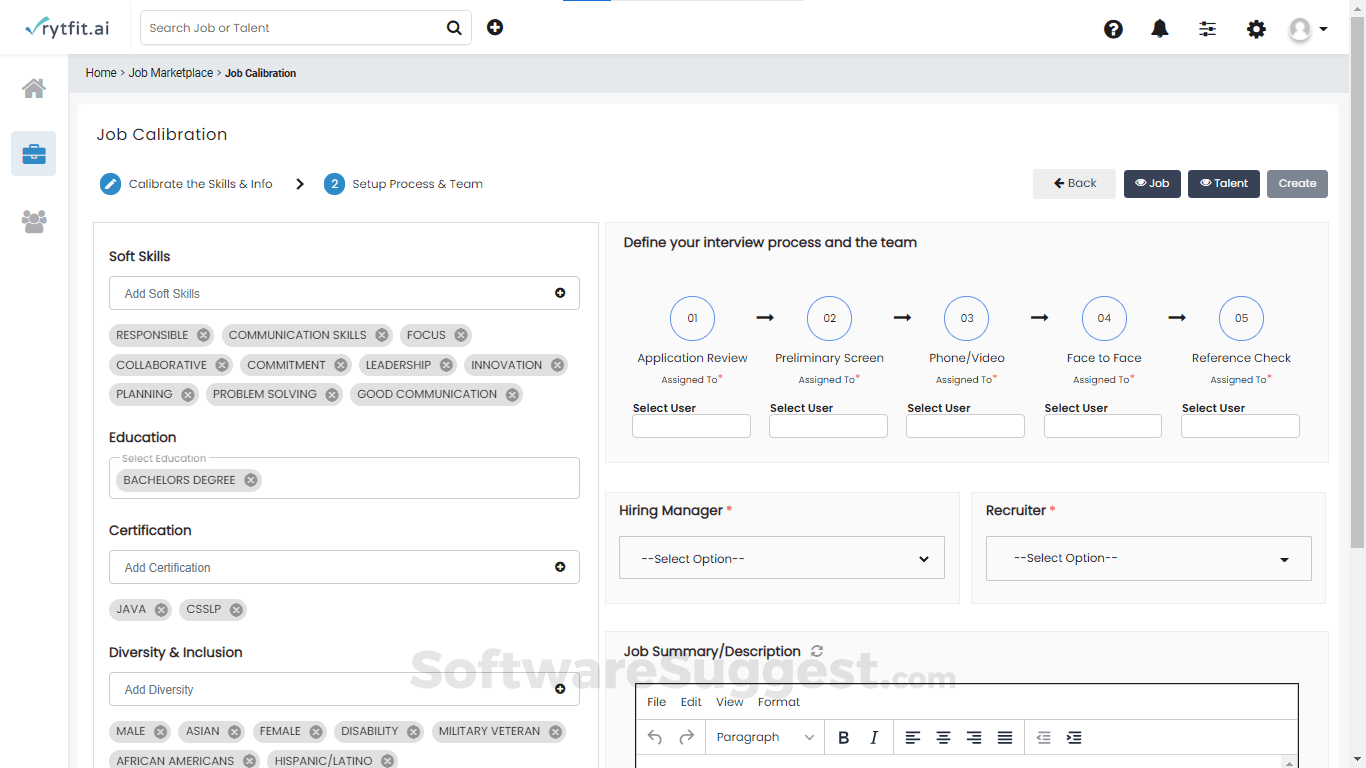Select the briefcase jobs sidebar icon
The height and width of the screenshot is (768, 1366).
pyautogui.click(x=34, y=153)
